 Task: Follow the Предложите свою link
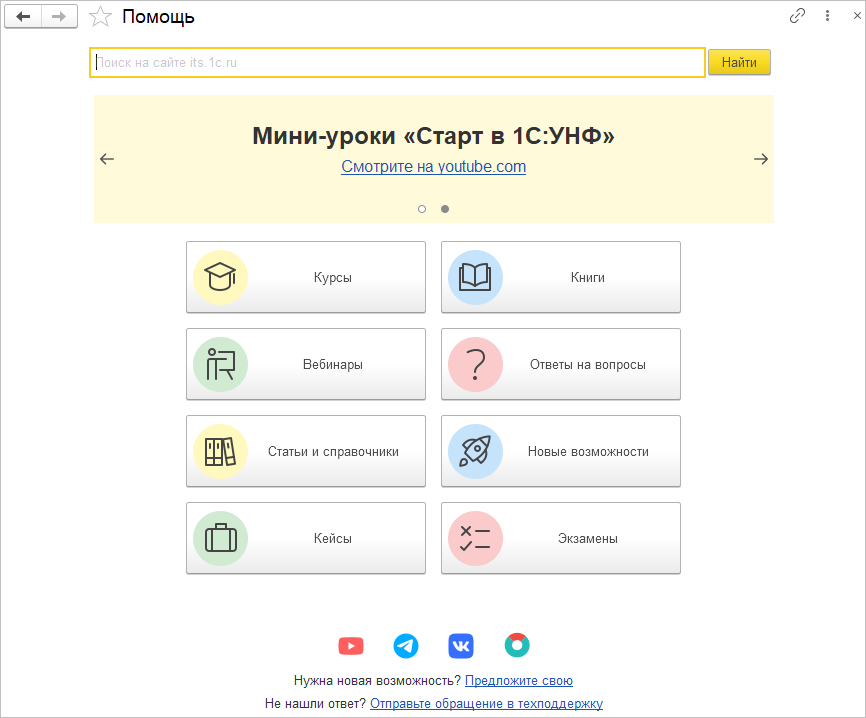coord(519,680)
